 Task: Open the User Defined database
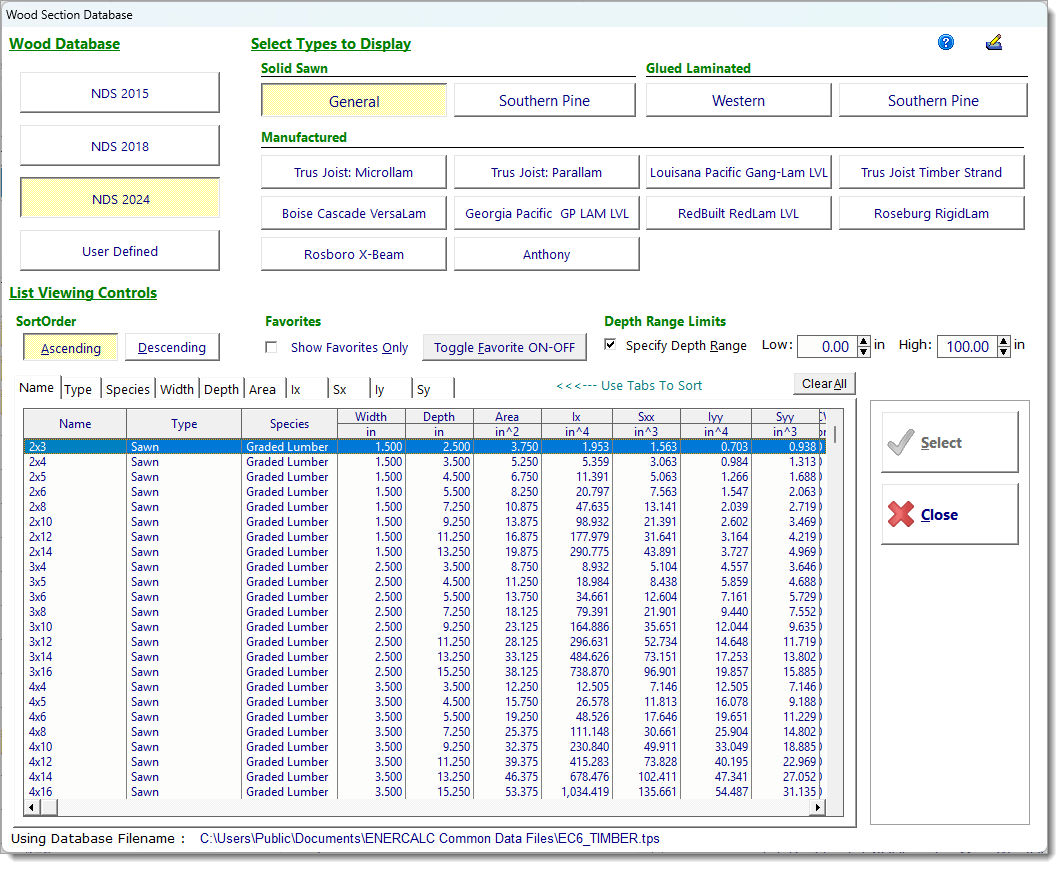pyautogui.click(x=120, y=251)
